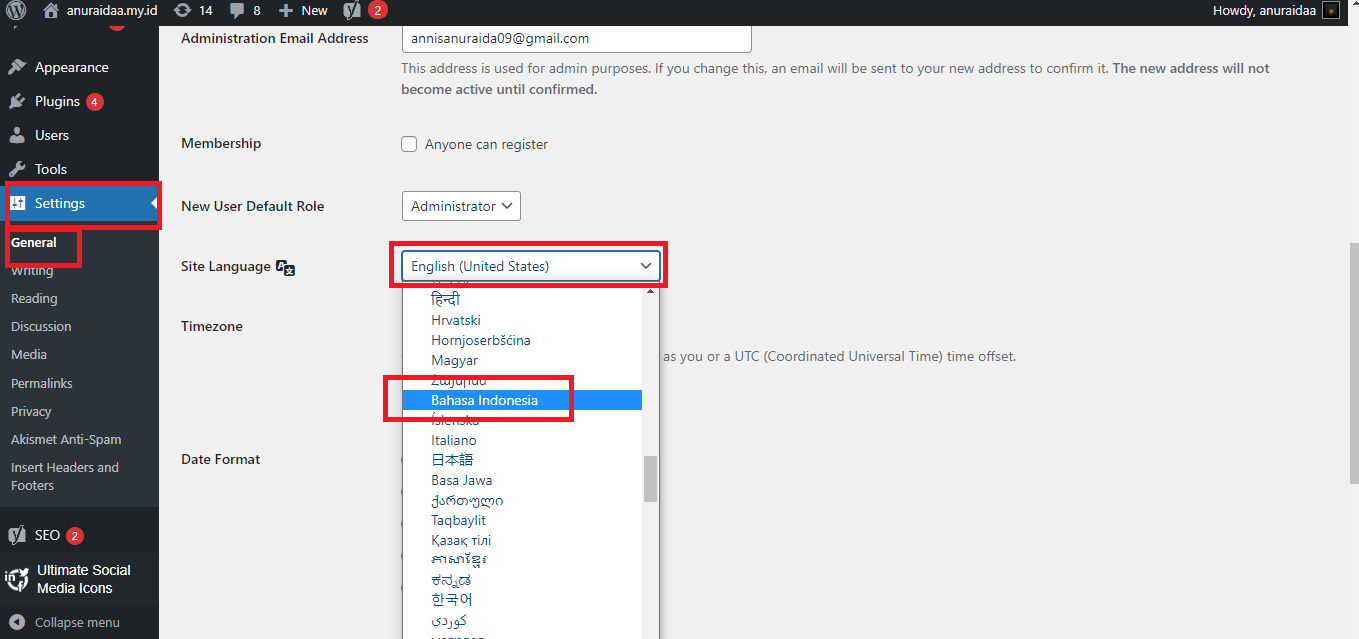Click the Yoast SEO sidebar icon

tap(17, 535)
